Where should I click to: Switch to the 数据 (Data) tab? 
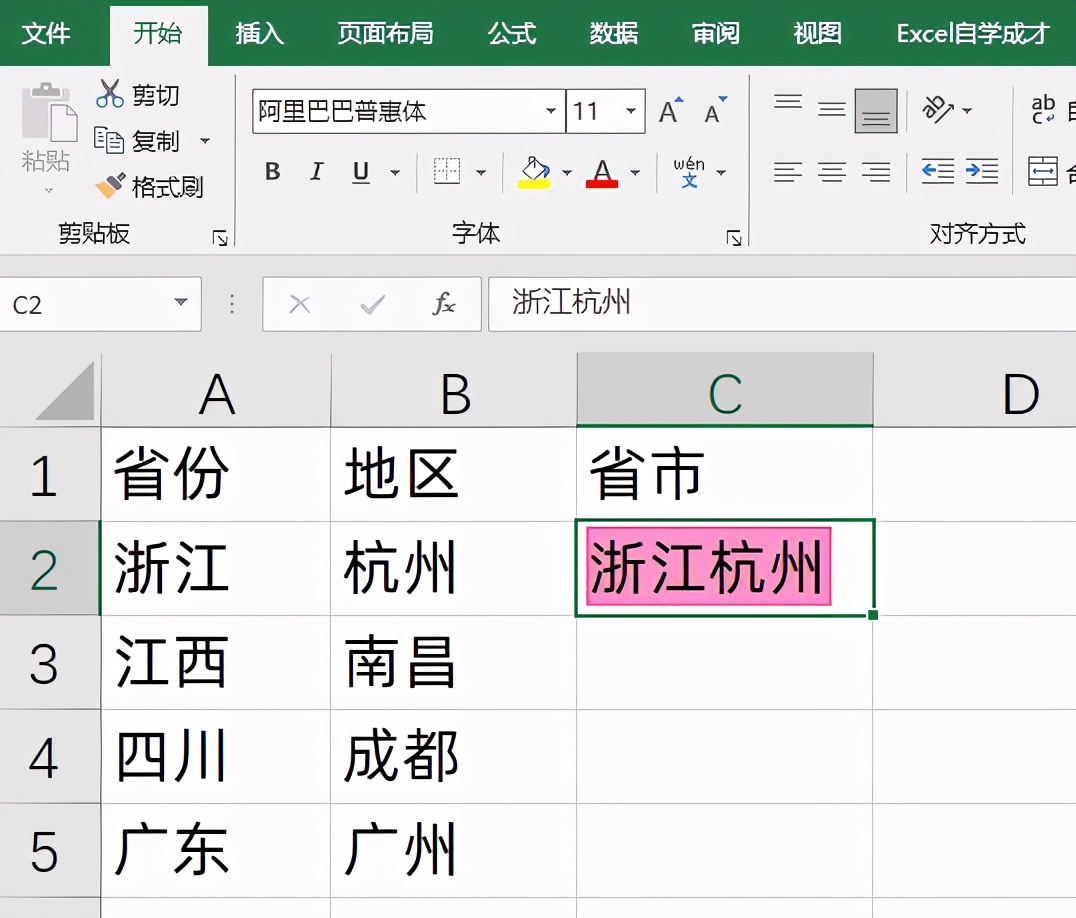(x=613, y=33)
